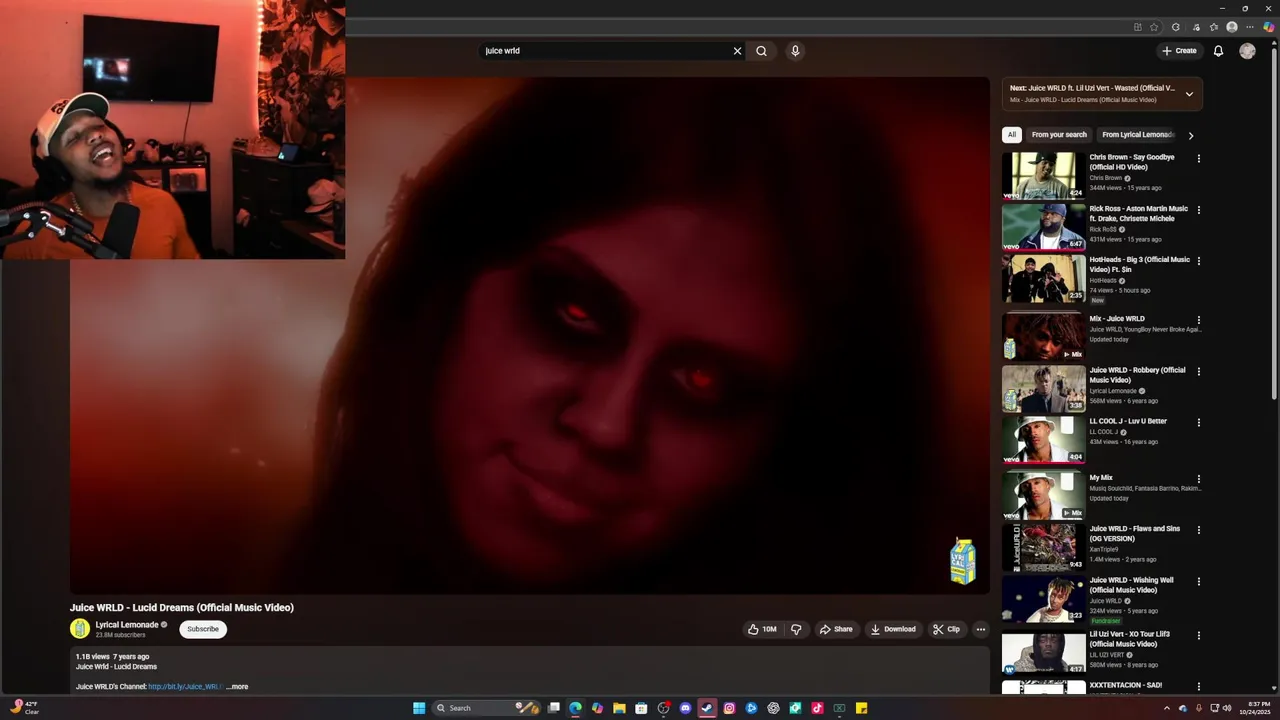Select the All filter chip
This screenshot has height=720, width=1280.
(1011, 135)
